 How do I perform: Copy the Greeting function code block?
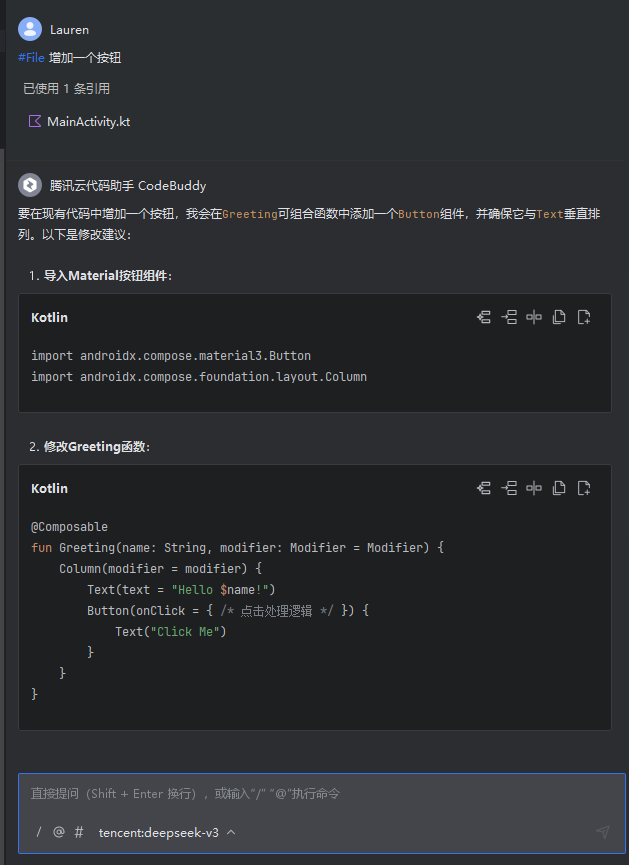[559, 488]
